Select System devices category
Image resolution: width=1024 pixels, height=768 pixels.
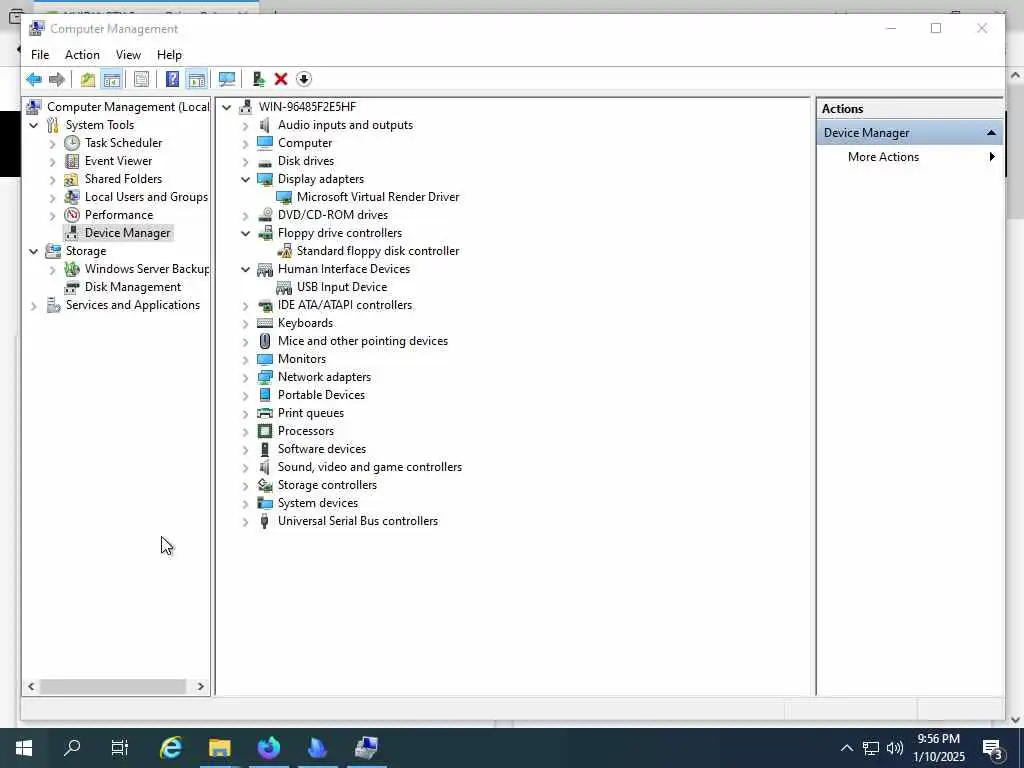click(x=318, y=503)
